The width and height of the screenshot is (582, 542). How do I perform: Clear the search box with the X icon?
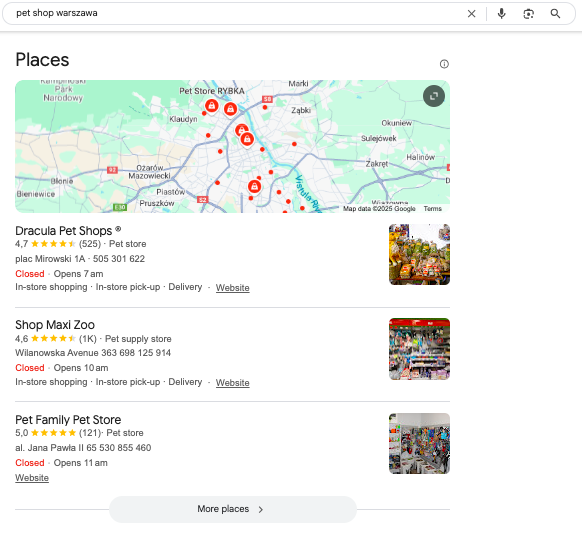pyautogui.click(x=471, y=14)
